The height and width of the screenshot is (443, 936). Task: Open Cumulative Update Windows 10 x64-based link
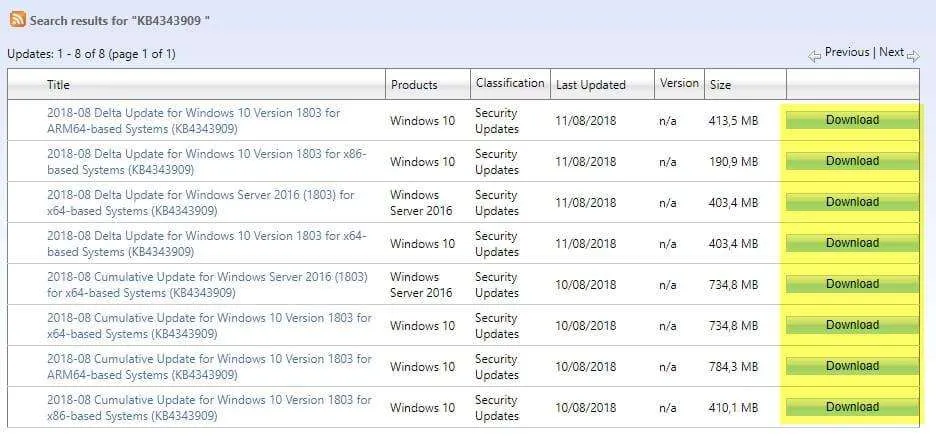209,326
